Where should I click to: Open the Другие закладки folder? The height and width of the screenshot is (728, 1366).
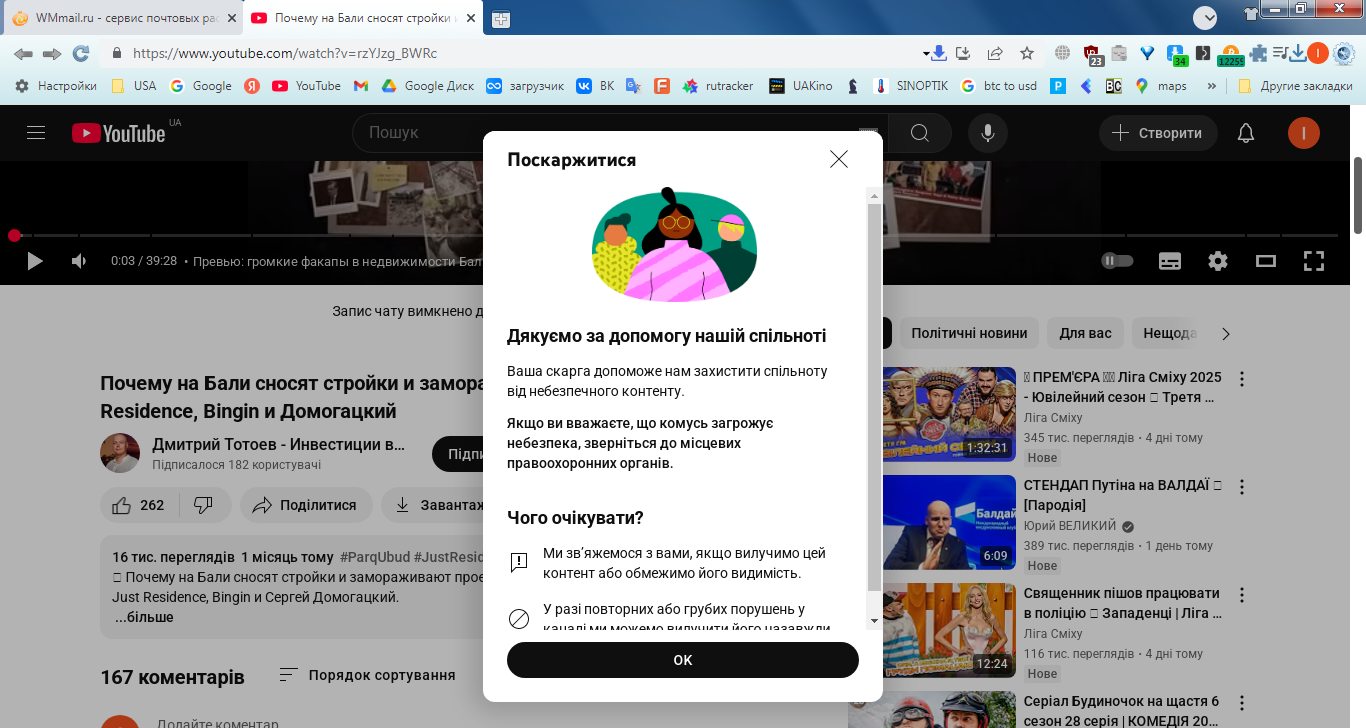[x=1295, y=86]
